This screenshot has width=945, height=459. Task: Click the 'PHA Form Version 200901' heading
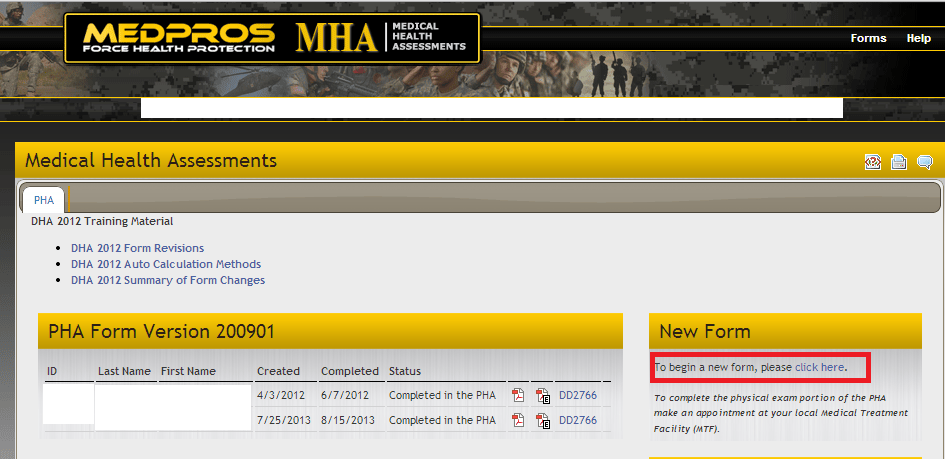161,331
